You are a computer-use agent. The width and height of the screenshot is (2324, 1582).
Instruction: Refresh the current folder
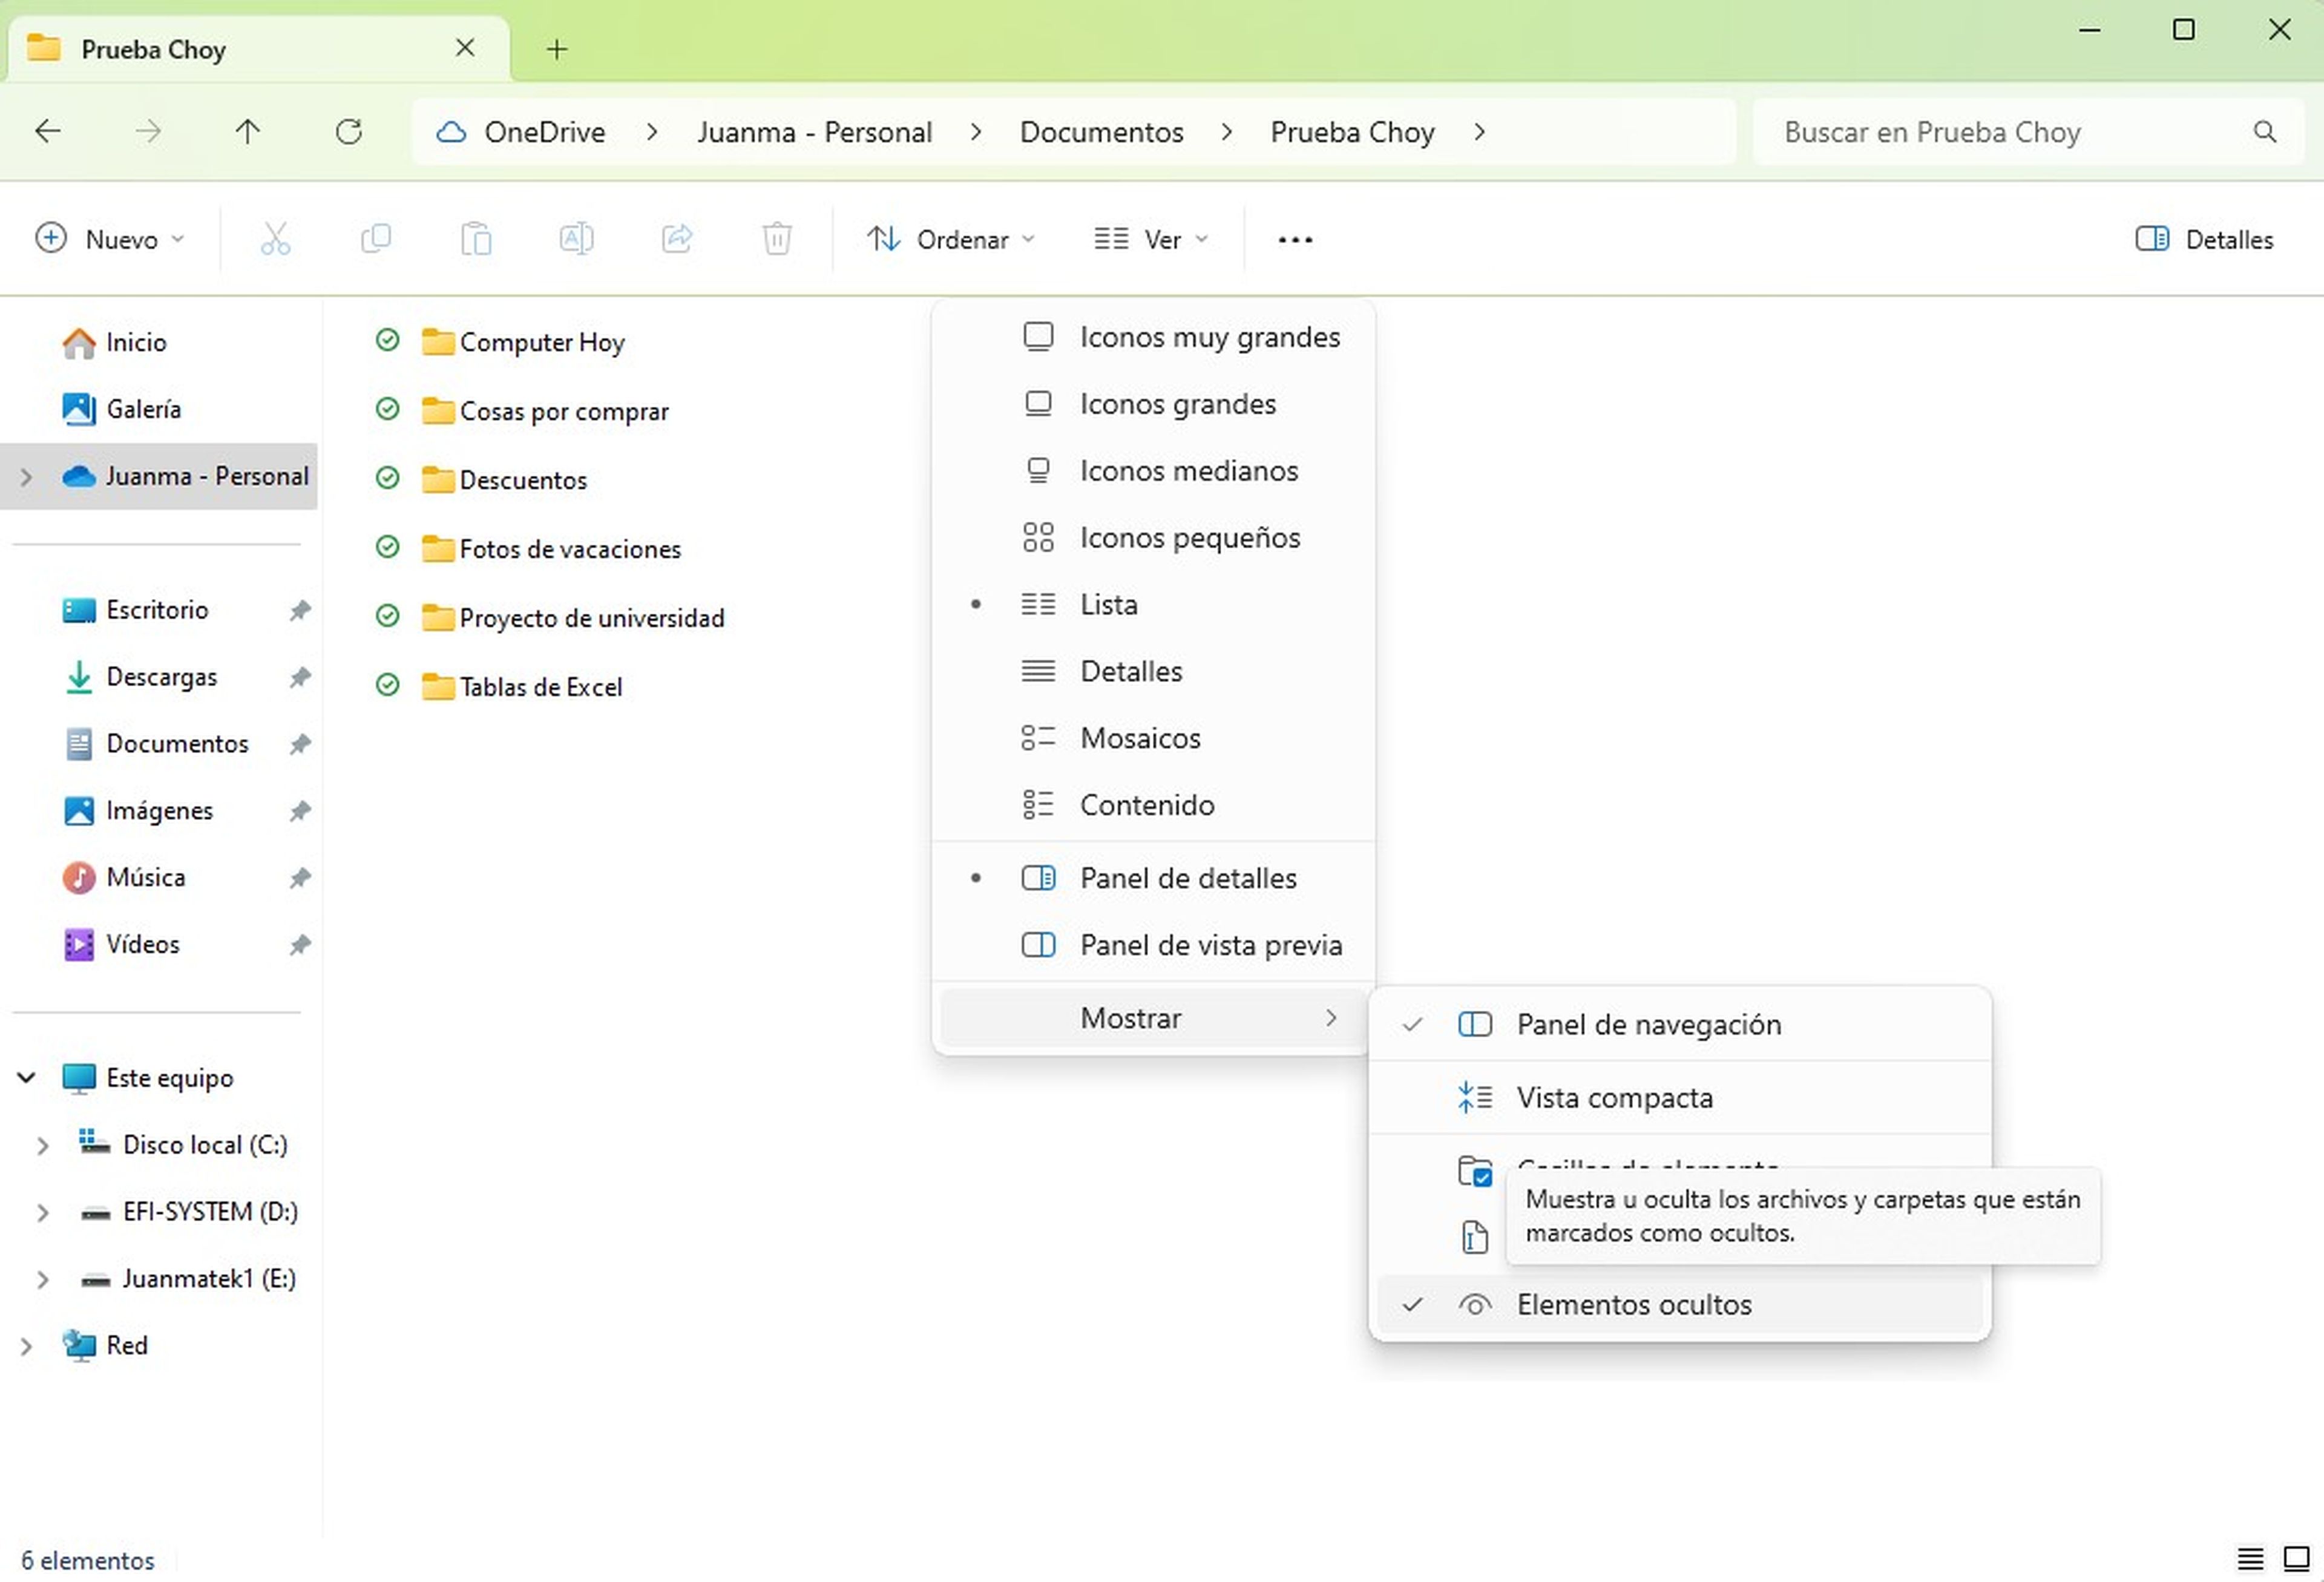point(348,131)
